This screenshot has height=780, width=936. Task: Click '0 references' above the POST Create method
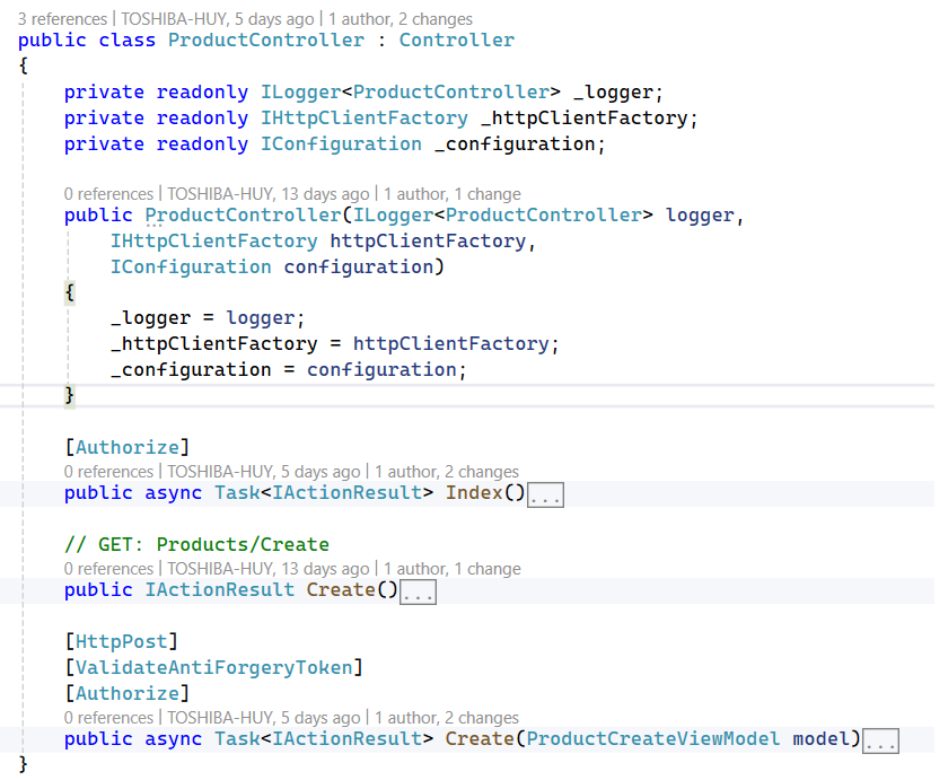108,718
